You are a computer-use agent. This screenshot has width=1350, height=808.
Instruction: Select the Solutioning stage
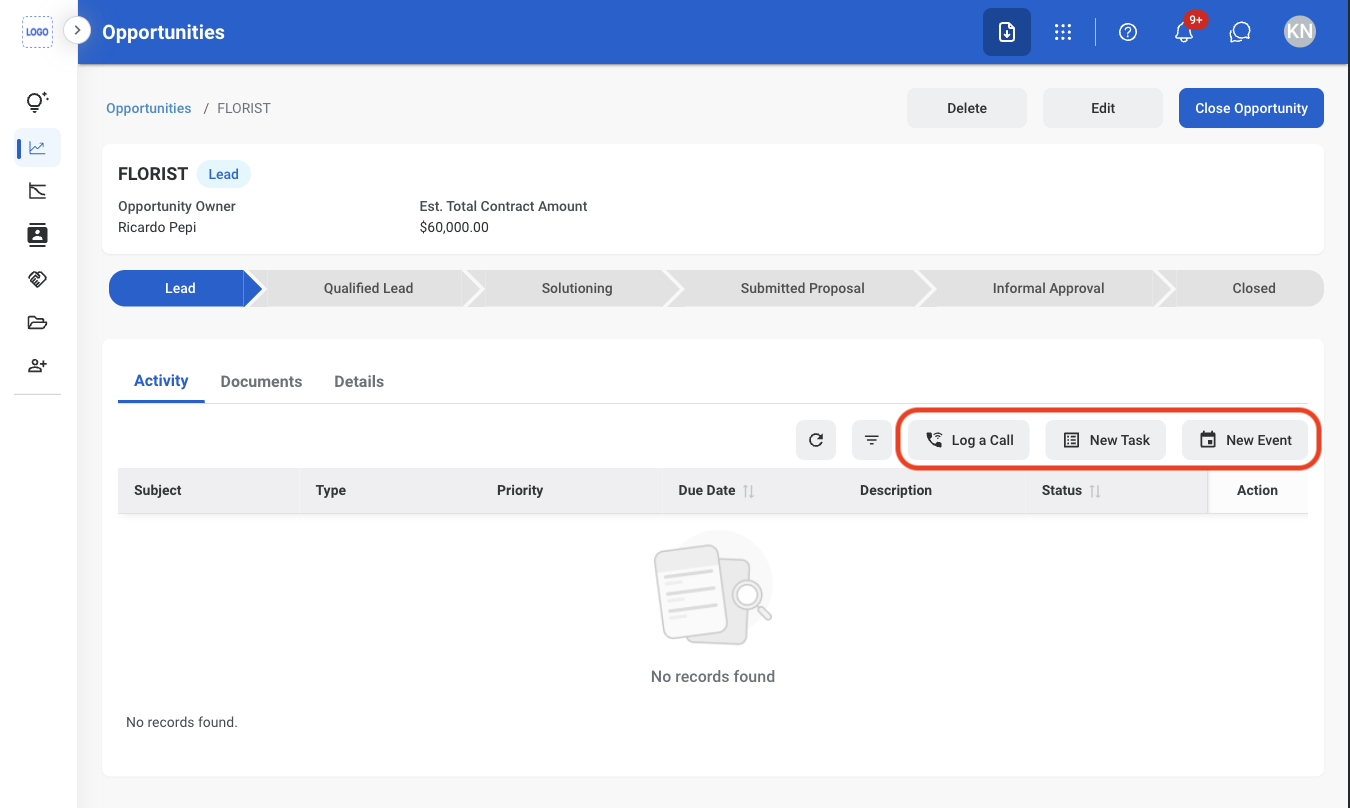point(577,288)
